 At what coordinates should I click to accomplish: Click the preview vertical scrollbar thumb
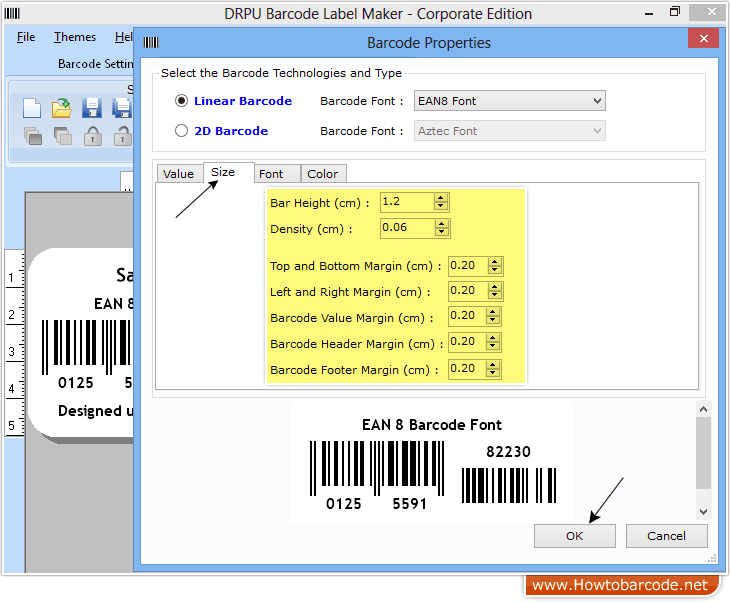click(703, 453)
